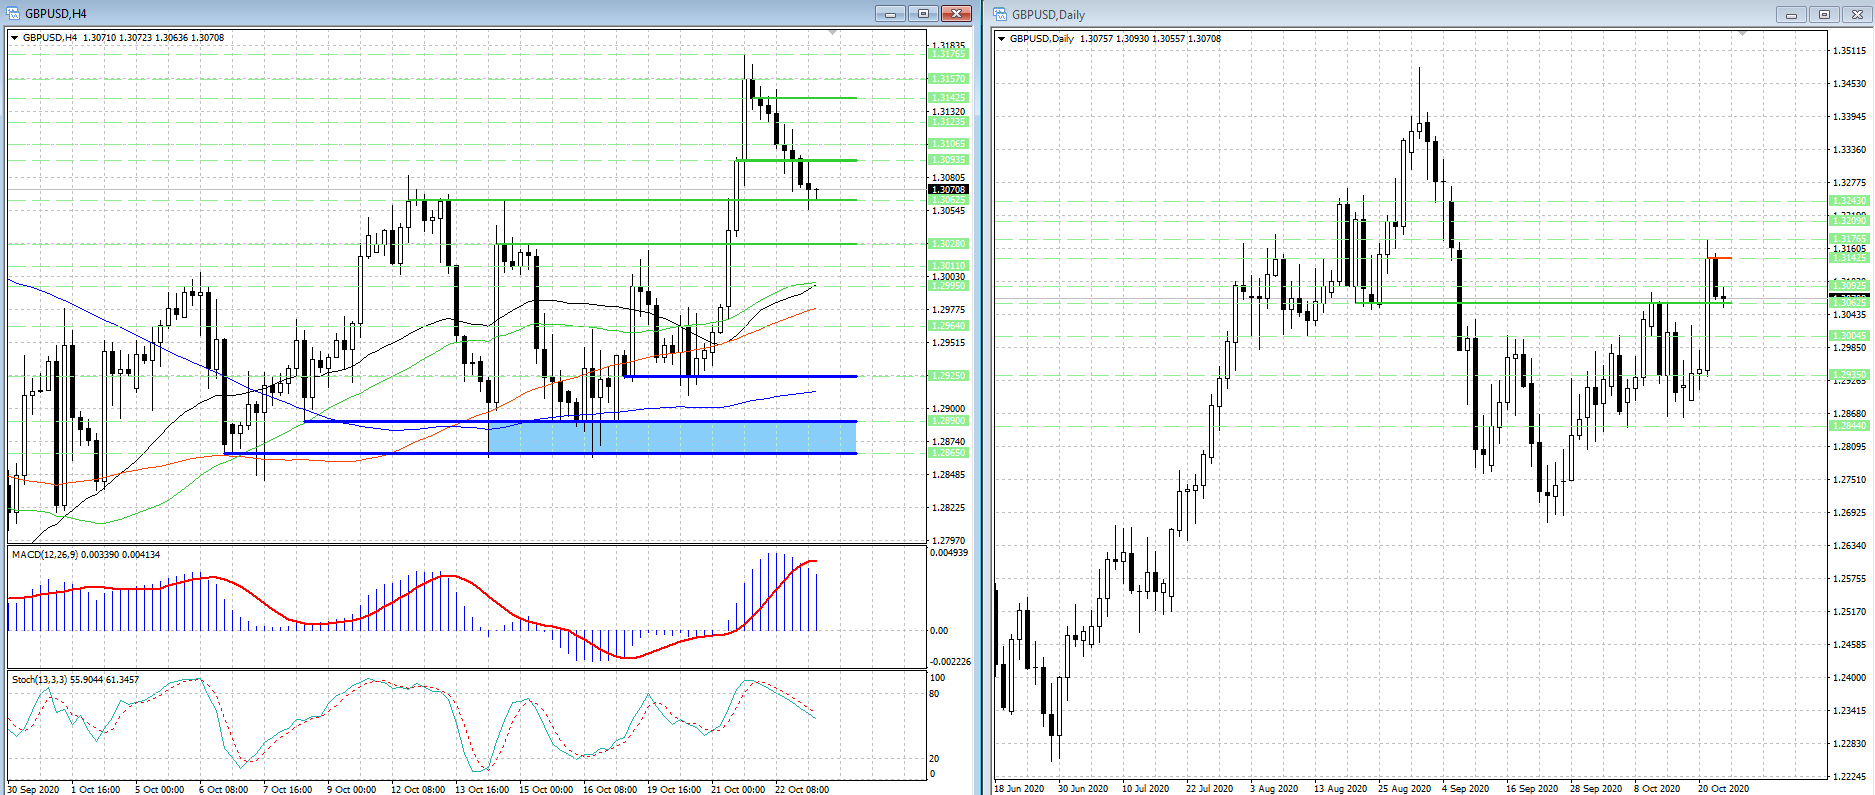The width and height of the screenshot is (1875, 795).
Task: Maximize the GBPUSD,H4 chart window
Action: (923, 14)
